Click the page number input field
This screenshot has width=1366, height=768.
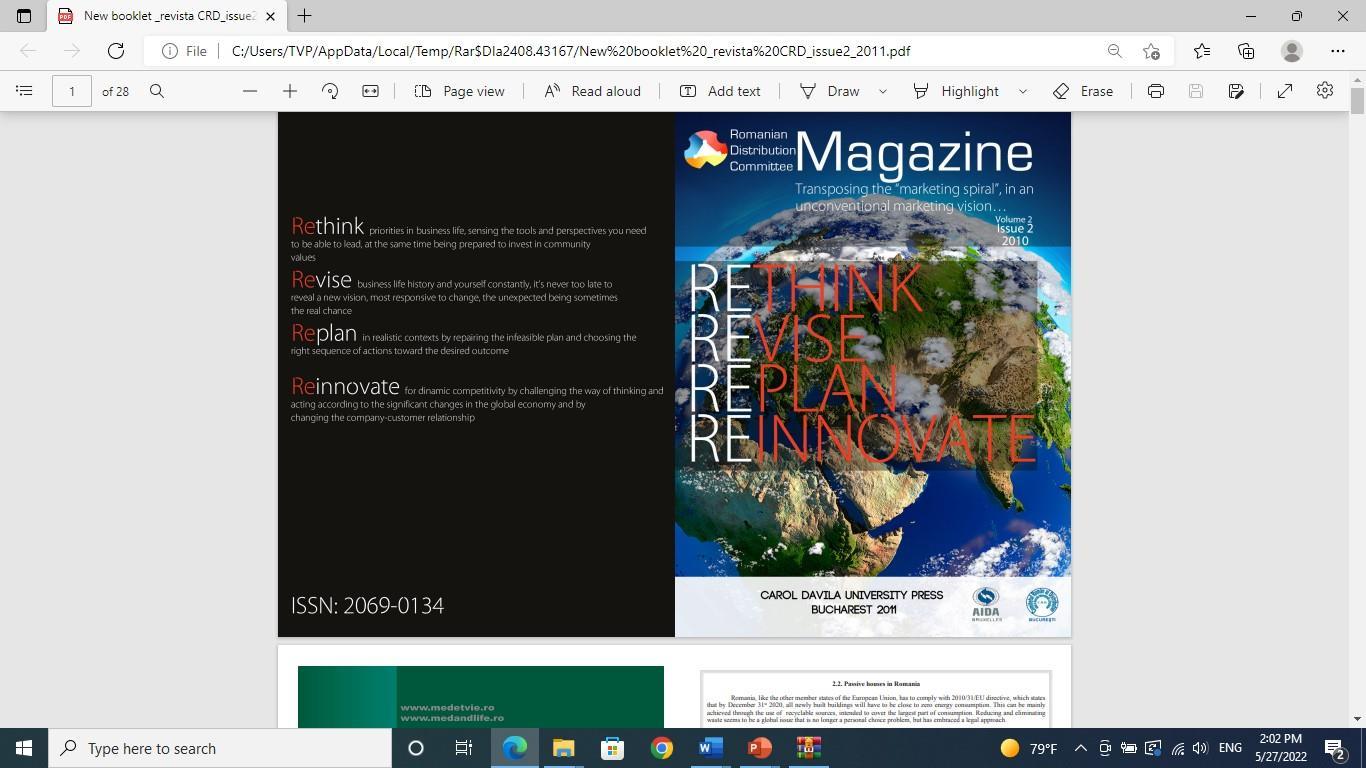(x=72, y=91)
